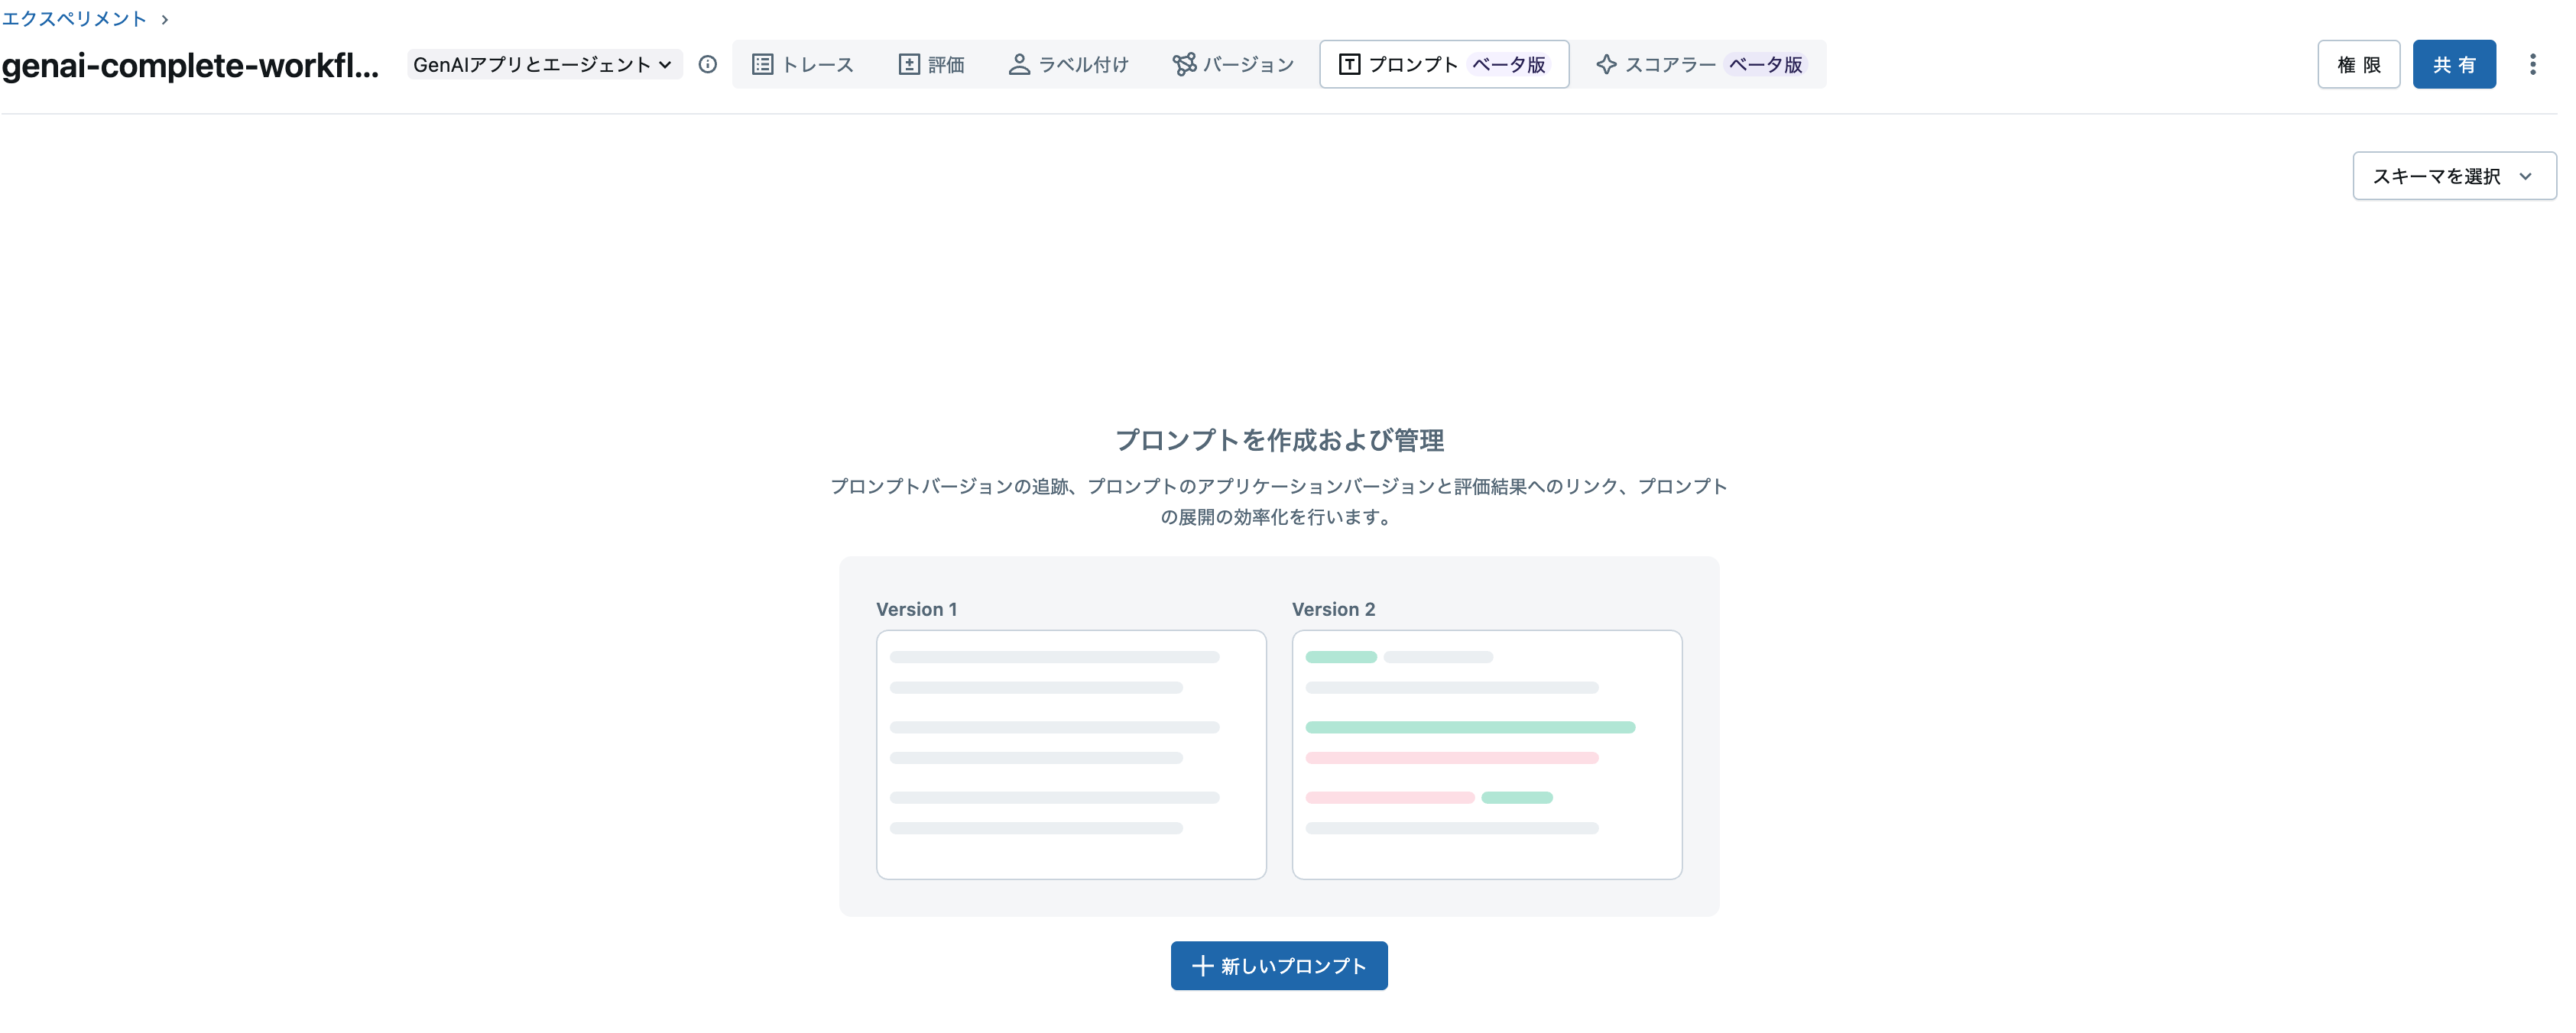Click 新しいプロンプト to create a prompt

1279,965
